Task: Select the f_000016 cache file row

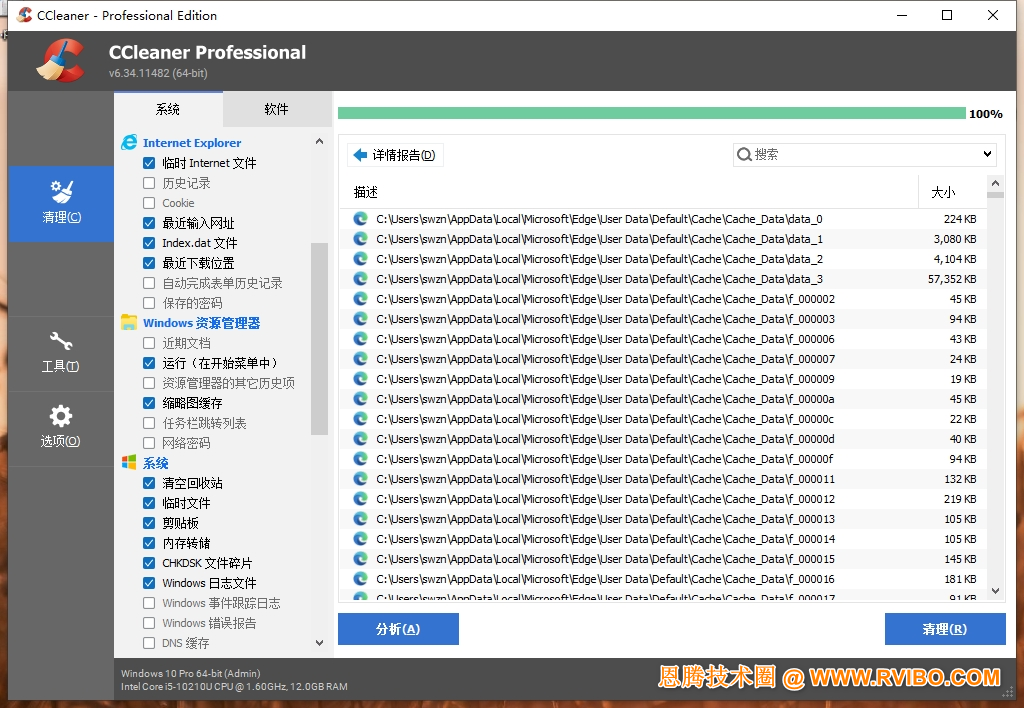Action: point(664,579)
